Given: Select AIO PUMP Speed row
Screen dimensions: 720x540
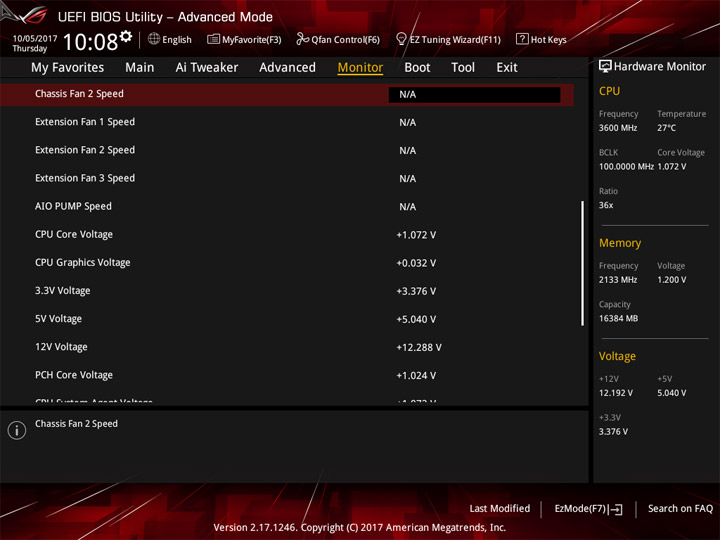Looking at the screenshot, I should click(287, 207).
